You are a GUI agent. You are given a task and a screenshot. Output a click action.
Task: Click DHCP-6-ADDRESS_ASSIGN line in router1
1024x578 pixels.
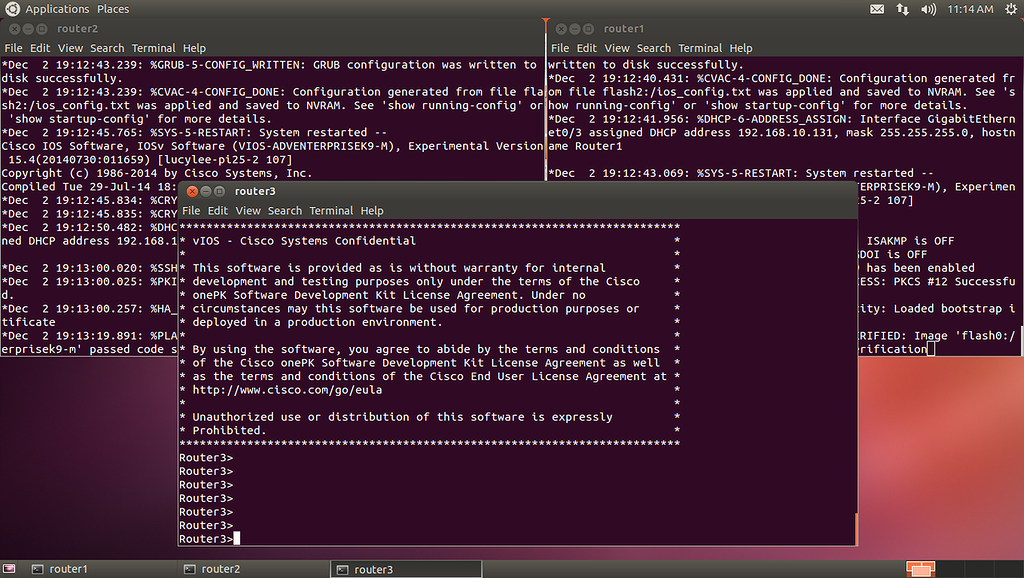point(782,119)
